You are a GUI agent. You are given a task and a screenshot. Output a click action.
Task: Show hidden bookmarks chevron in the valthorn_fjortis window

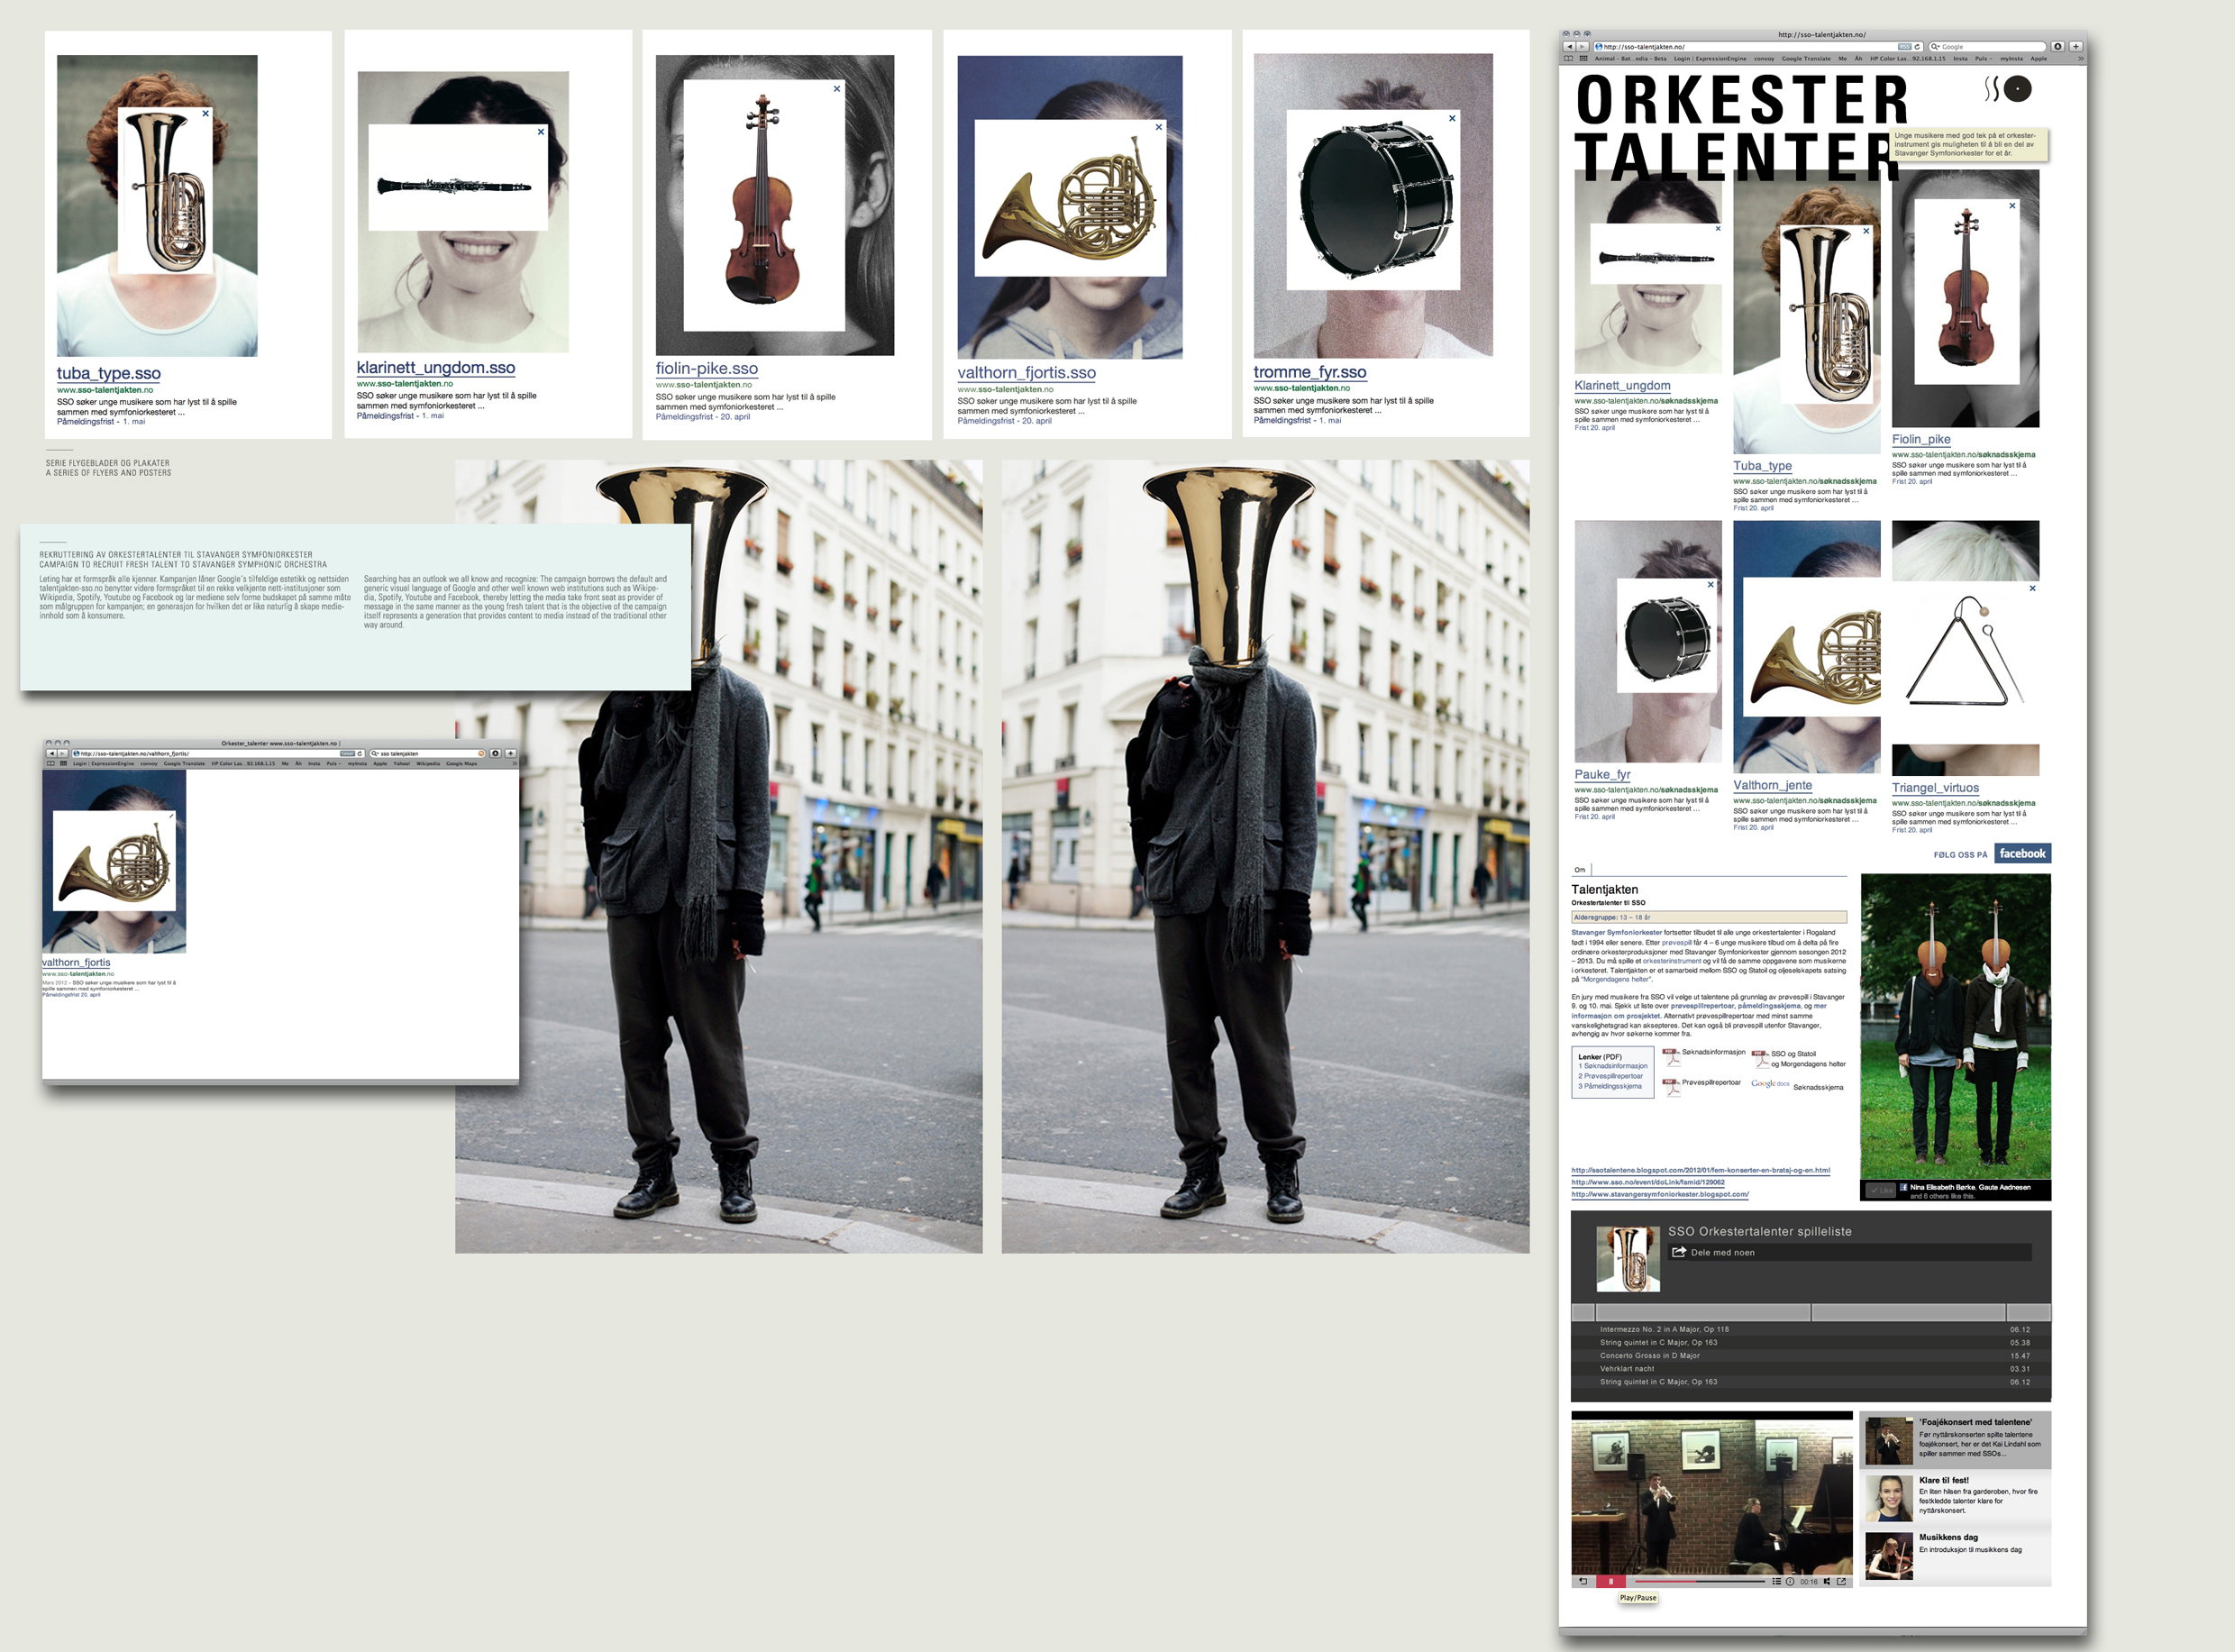pyautogui.click(x=515, y=764)
